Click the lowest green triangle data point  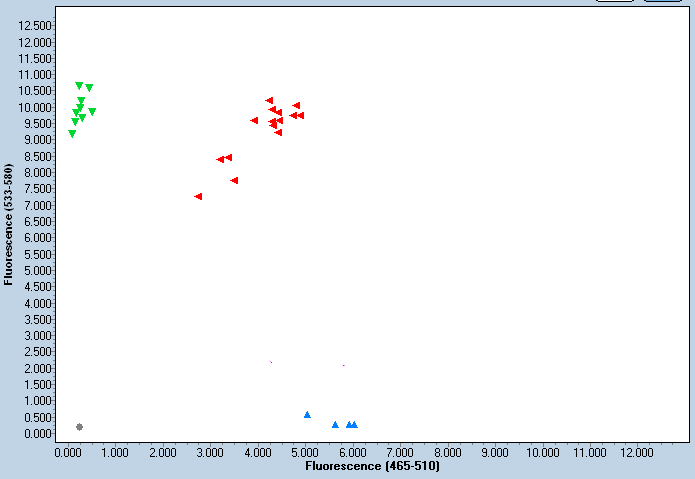click(x=72, y=133)
